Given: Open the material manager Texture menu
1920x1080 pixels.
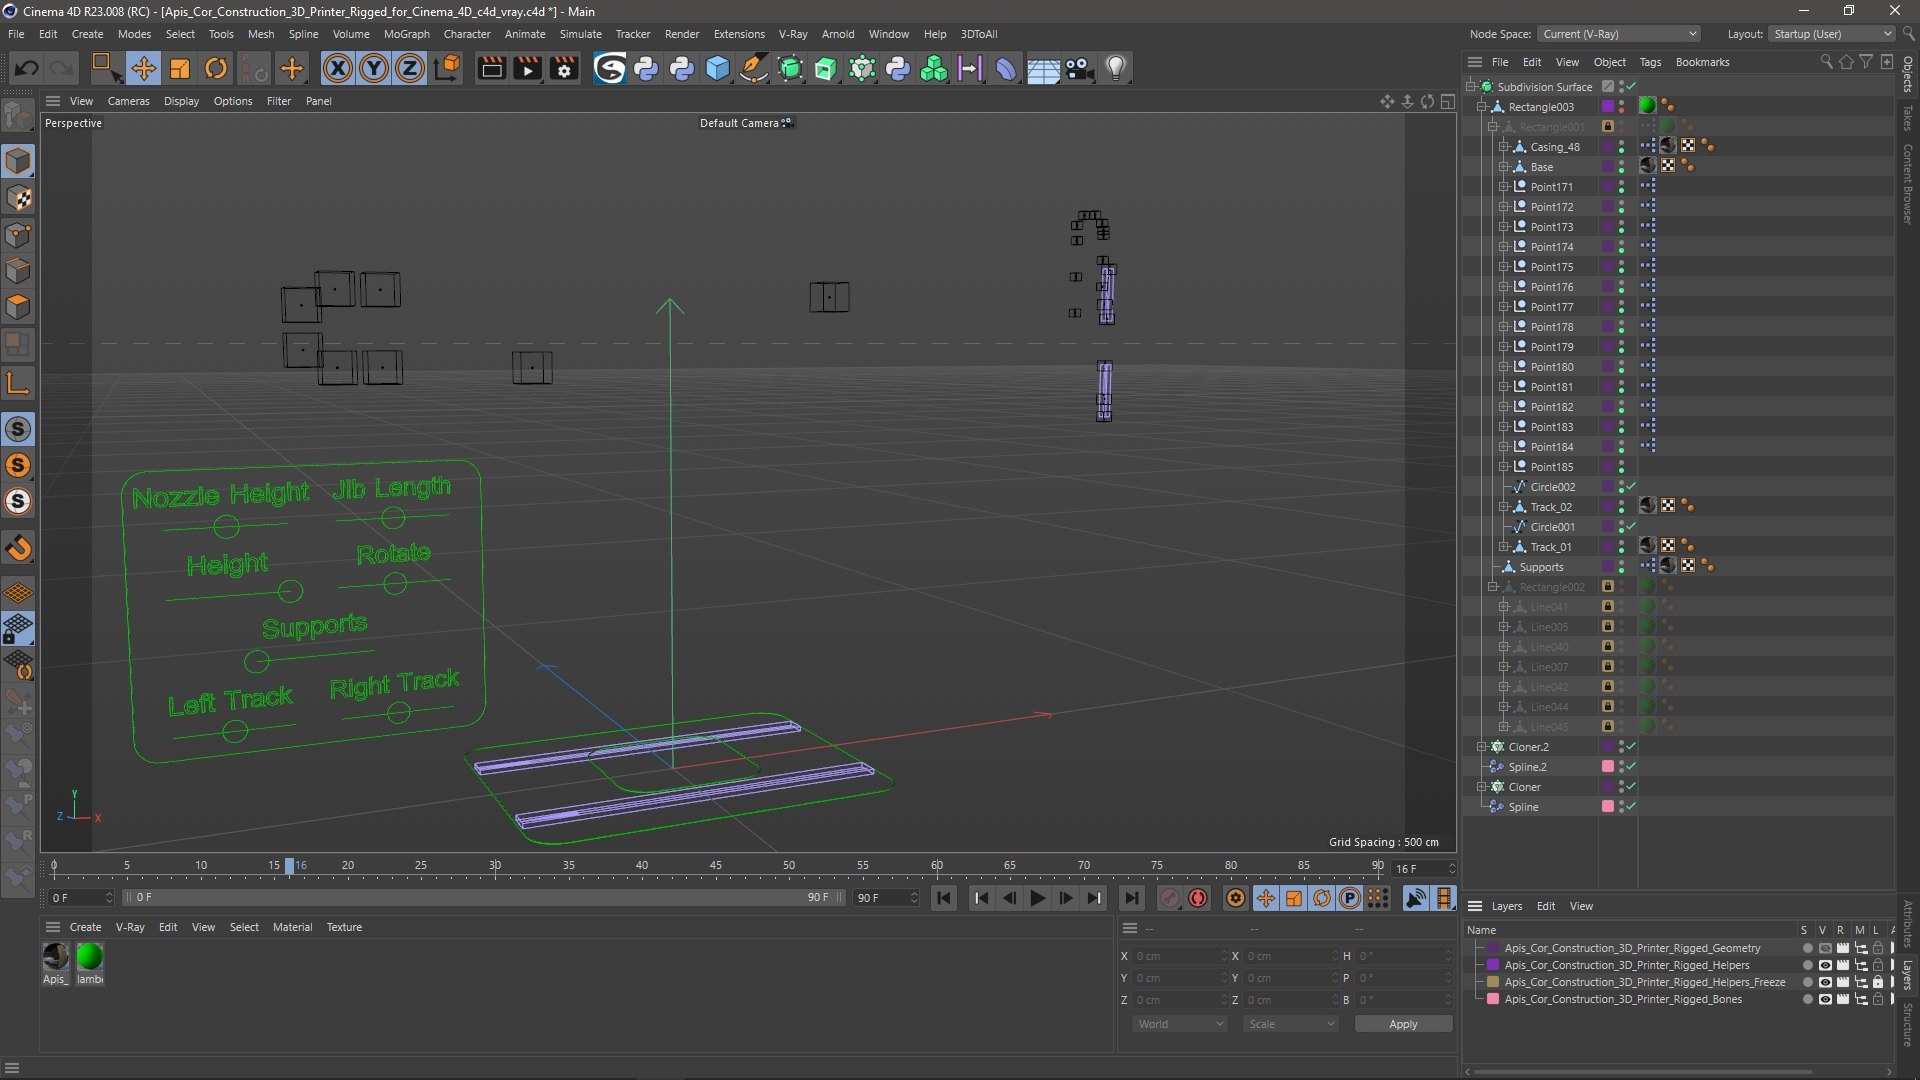Looking at the screenshot, I should pos(344,927).
